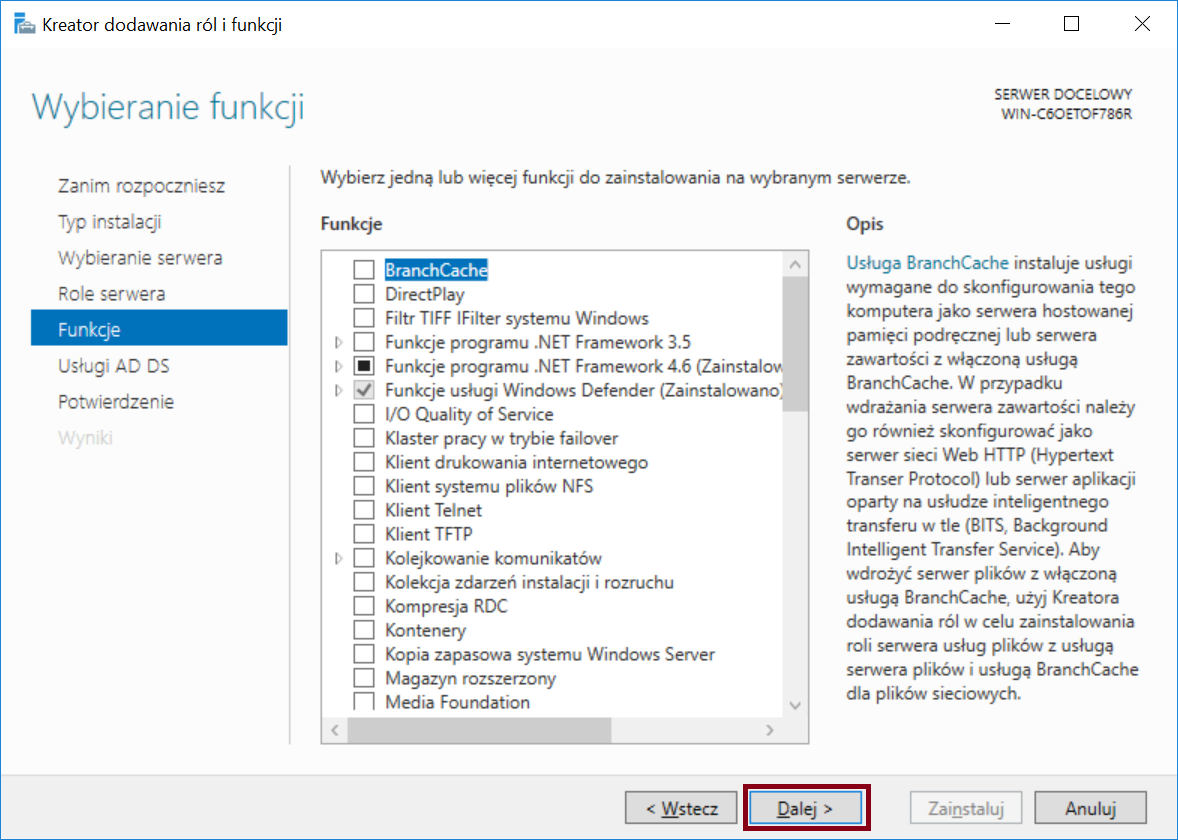Enable the BranchCache feature checkbox

click(364, 270)
